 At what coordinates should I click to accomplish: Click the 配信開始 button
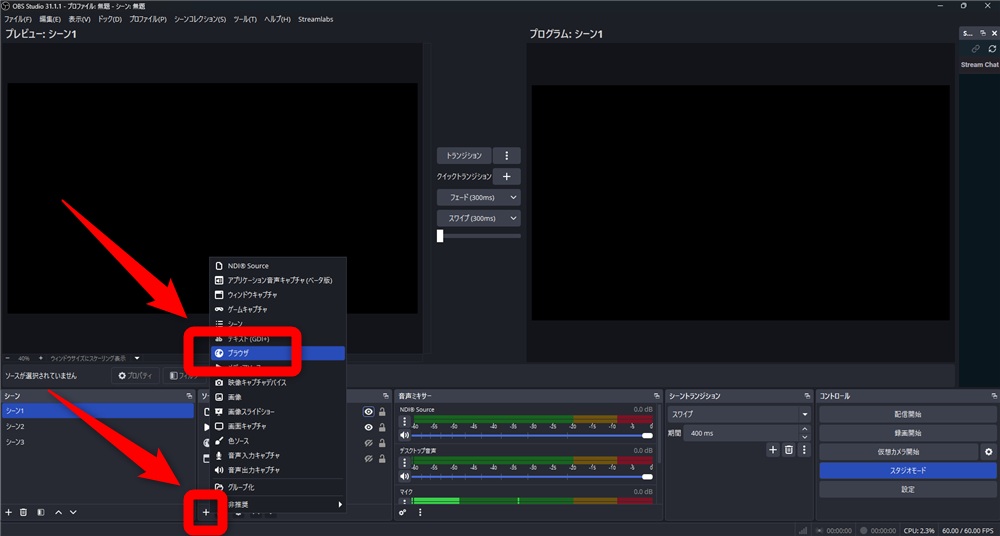907,414
